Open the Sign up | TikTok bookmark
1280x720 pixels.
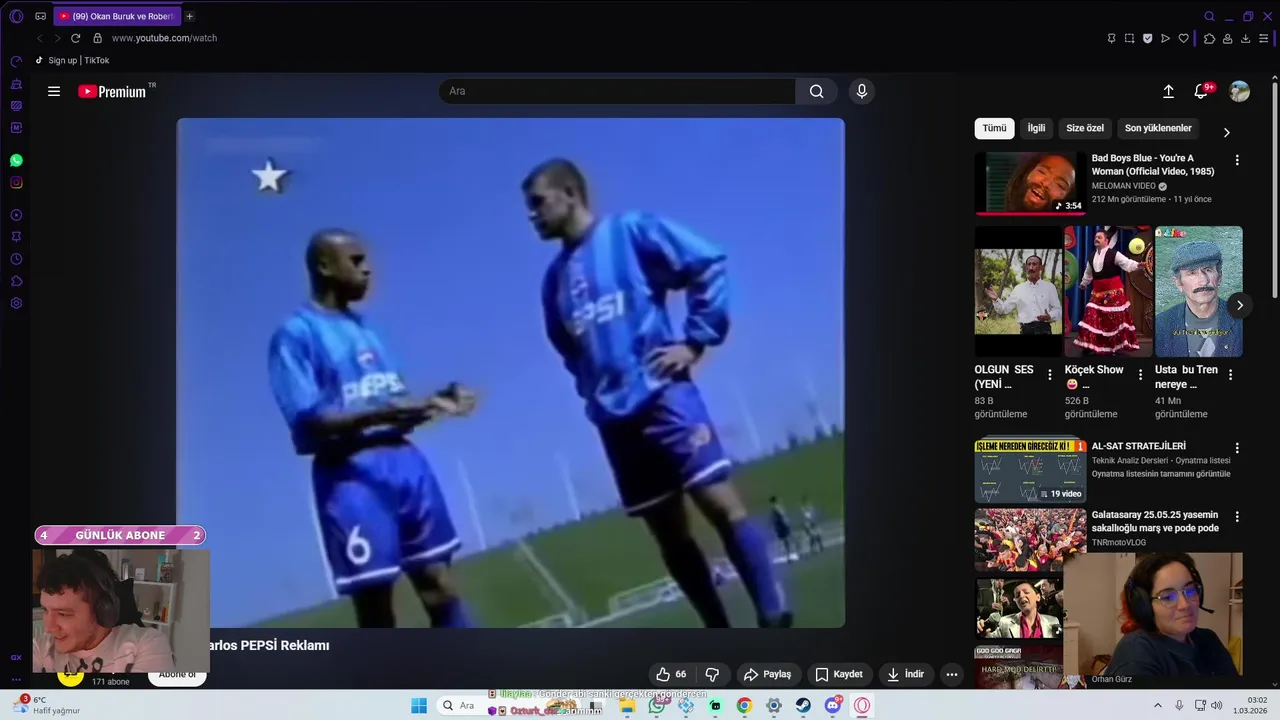click(72, 60)
